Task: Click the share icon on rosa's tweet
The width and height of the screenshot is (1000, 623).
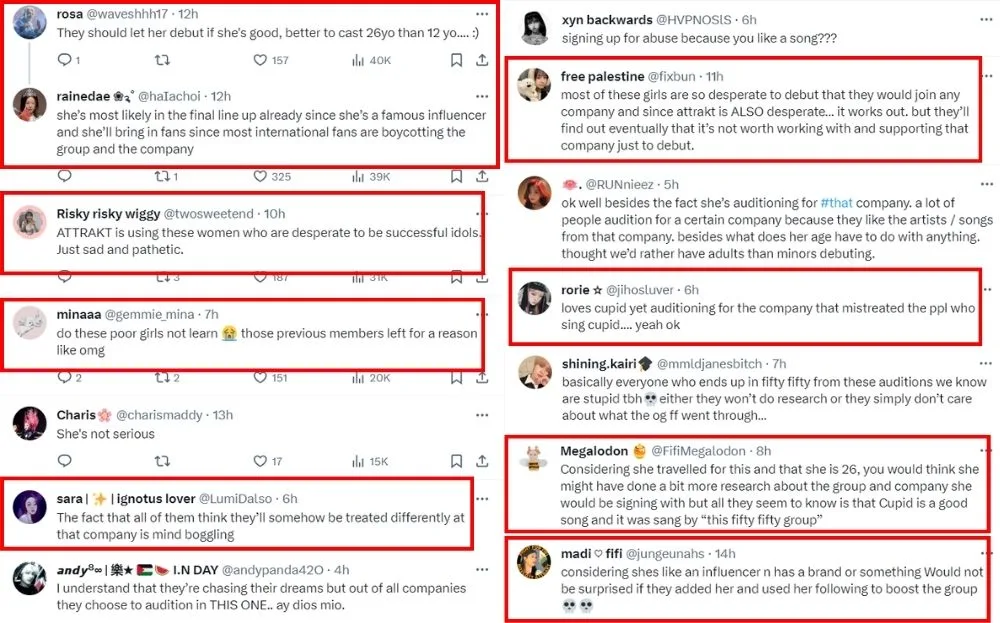Action: click(x=482, y=60)
